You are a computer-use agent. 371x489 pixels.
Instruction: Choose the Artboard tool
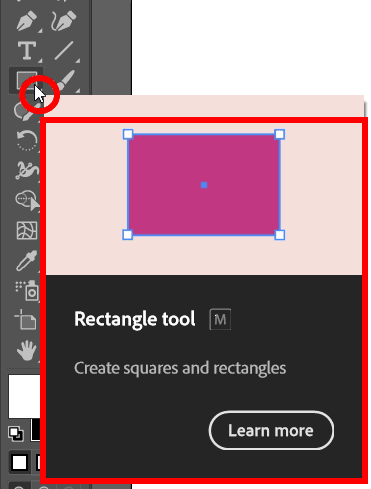(26, 319)
